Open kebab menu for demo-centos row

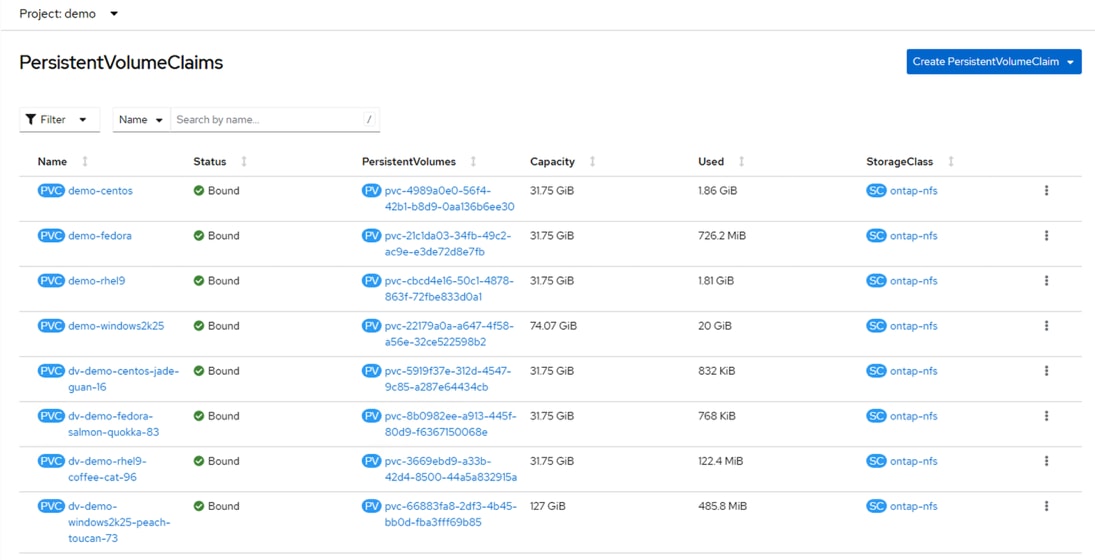(x=1046, y=191)
